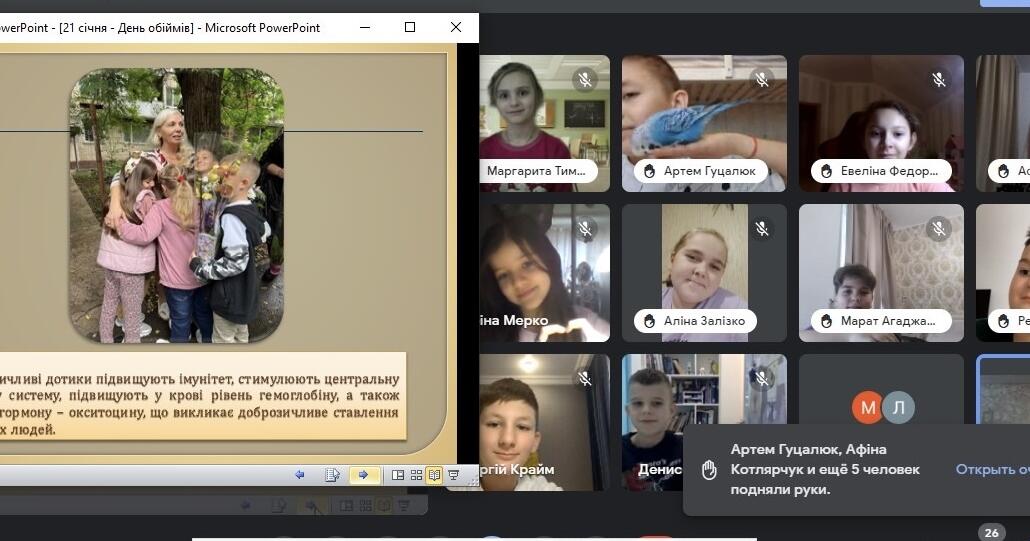Select Маргарита Тим video tile

click(x=545, y=123)
